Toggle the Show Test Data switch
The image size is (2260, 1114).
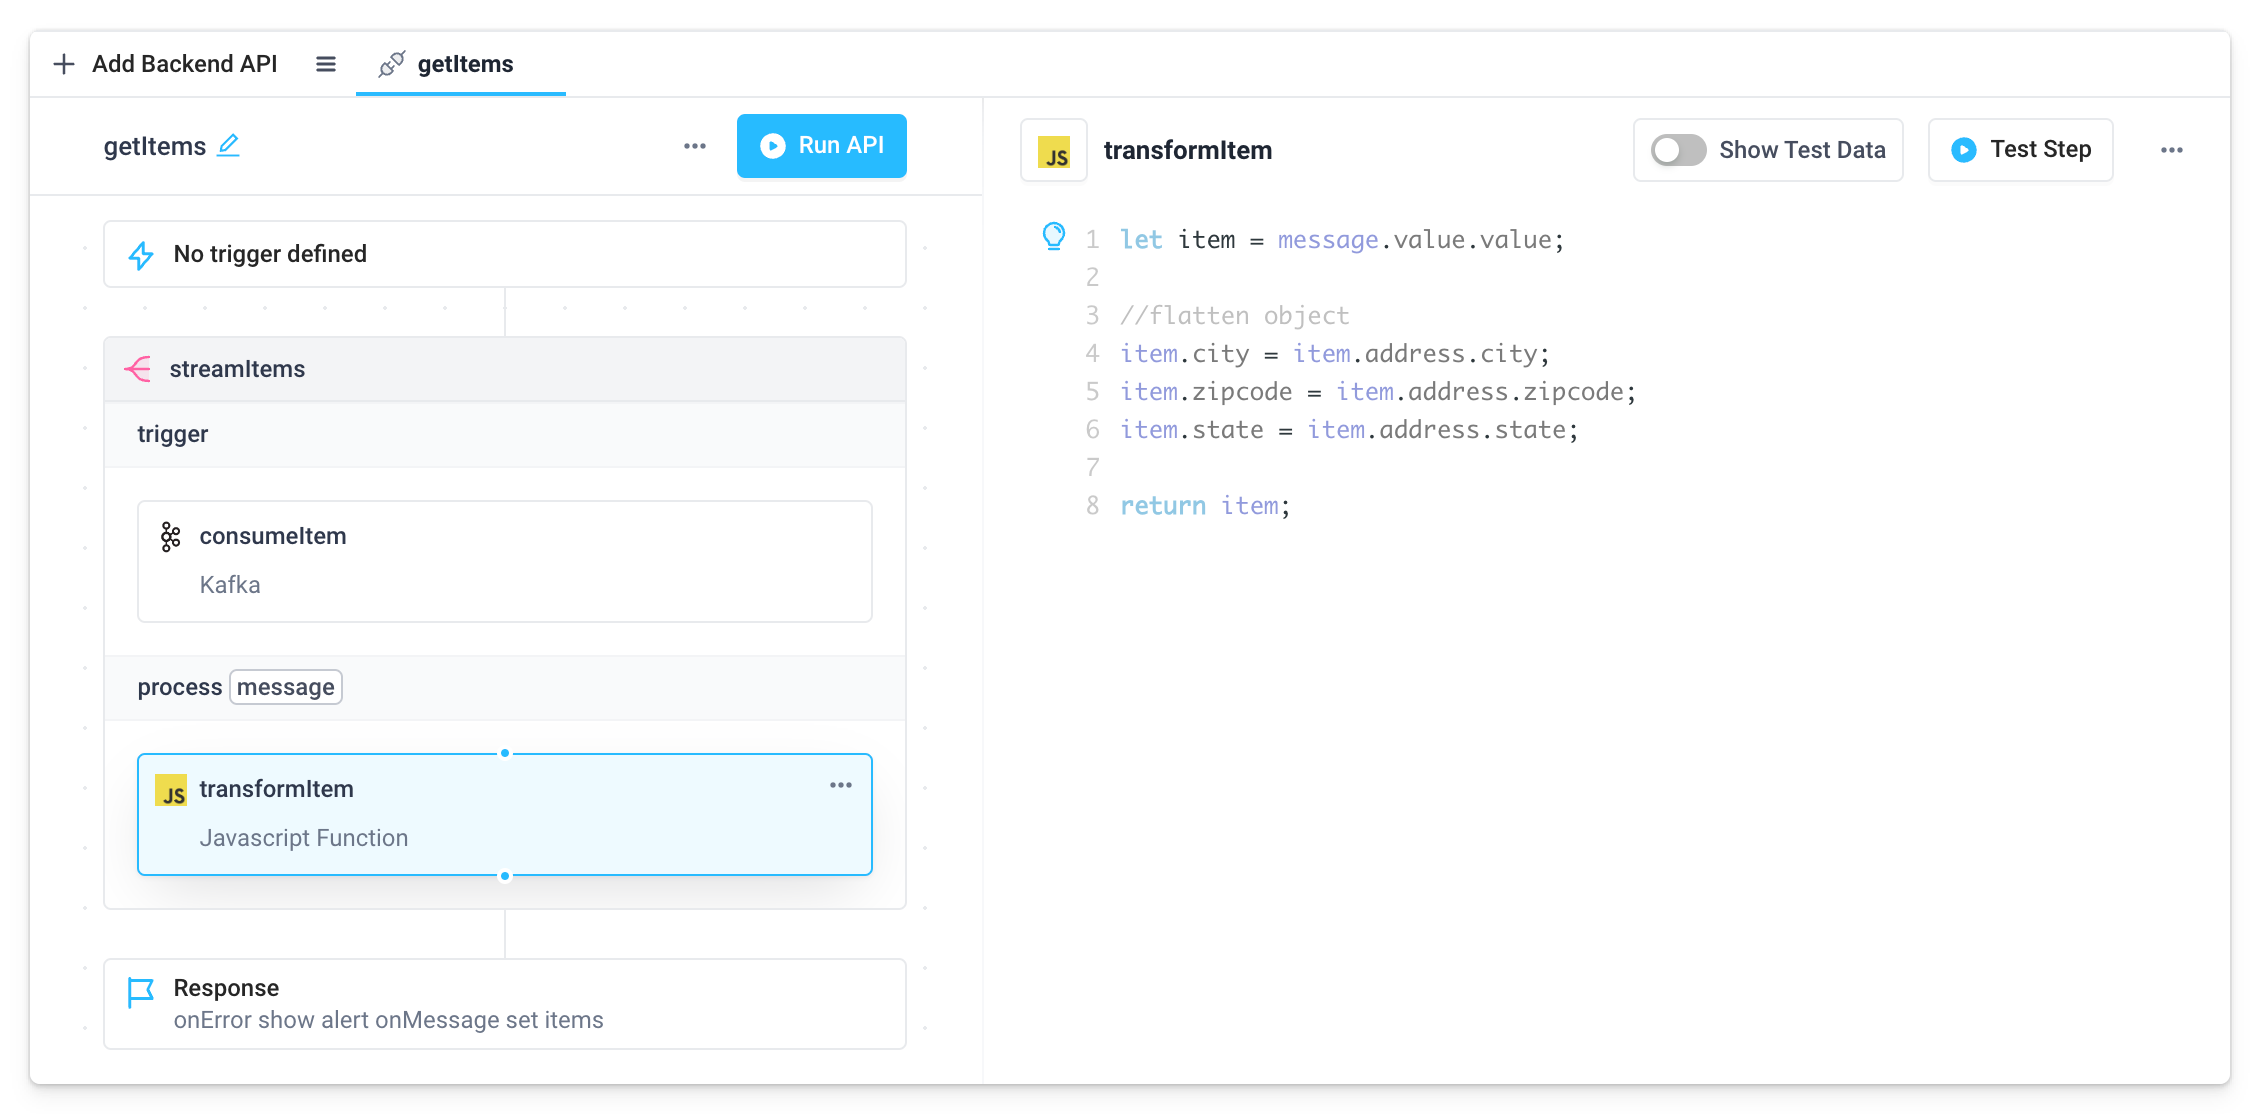(x=1678, y=150)
